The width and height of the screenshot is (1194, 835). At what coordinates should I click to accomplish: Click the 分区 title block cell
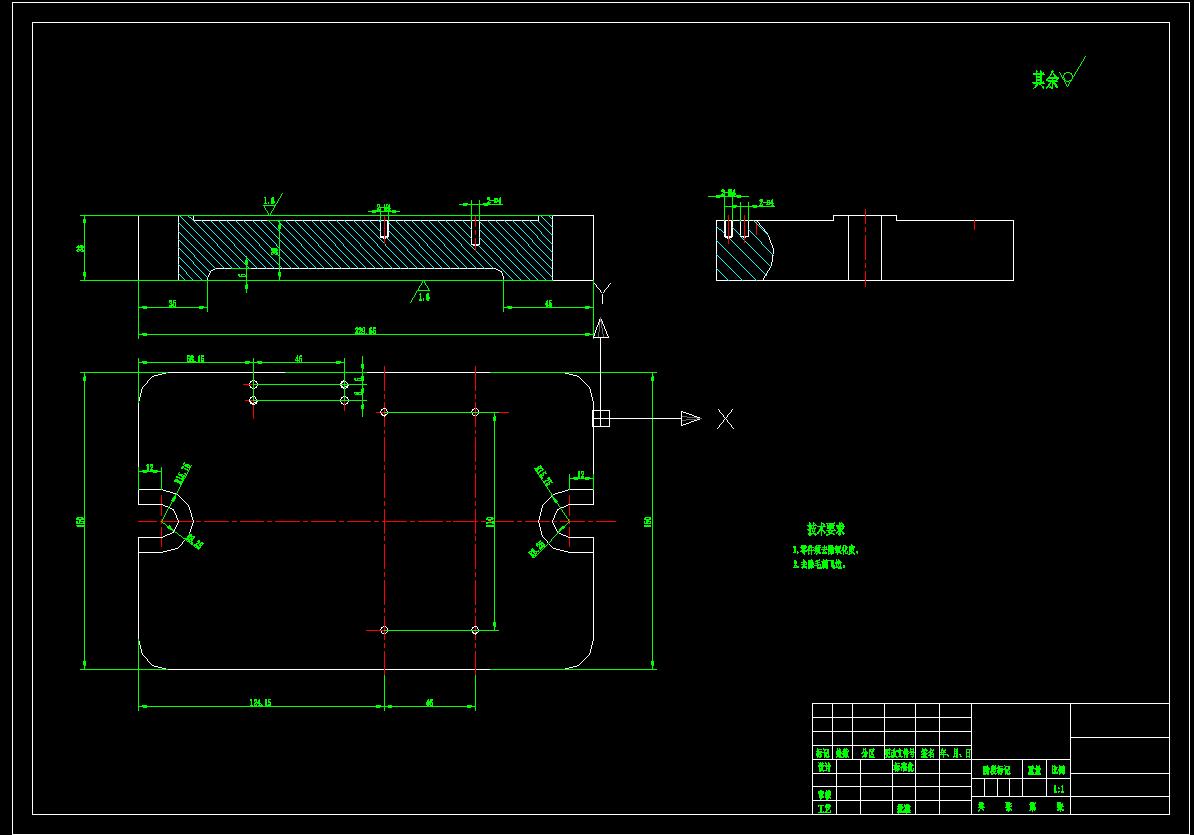click(x=868, y=753)
